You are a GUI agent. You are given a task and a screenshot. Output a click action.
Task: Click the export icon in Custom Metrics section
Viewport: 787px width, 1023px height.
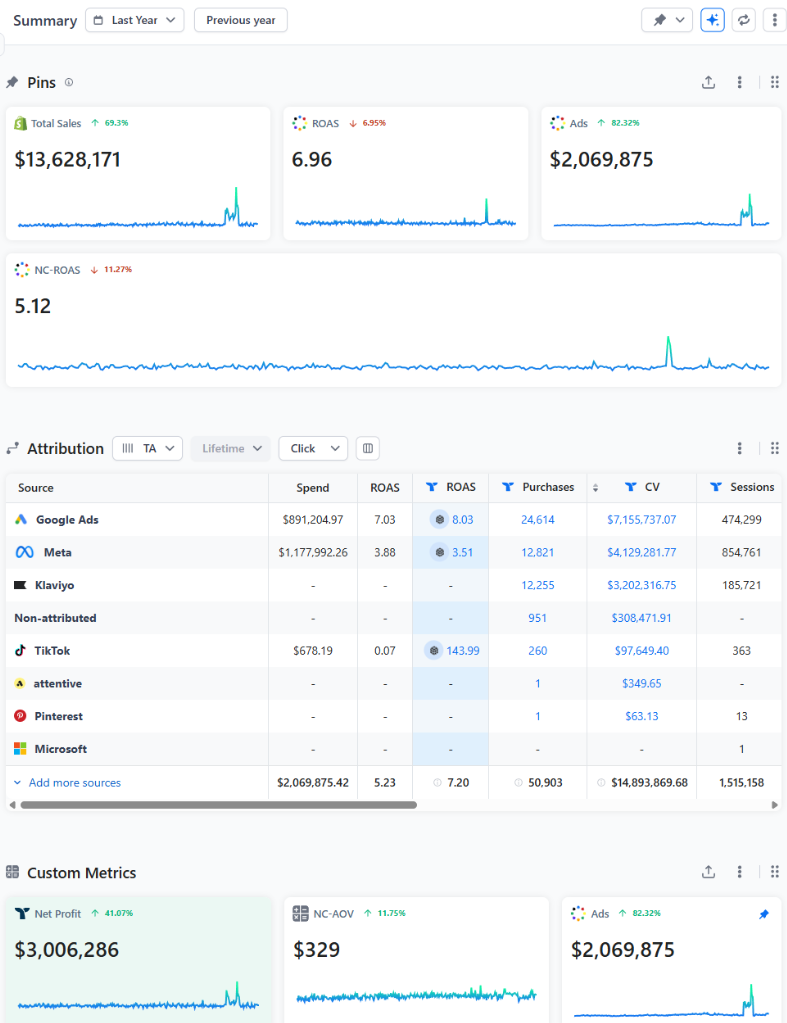[x=708, y=872]
